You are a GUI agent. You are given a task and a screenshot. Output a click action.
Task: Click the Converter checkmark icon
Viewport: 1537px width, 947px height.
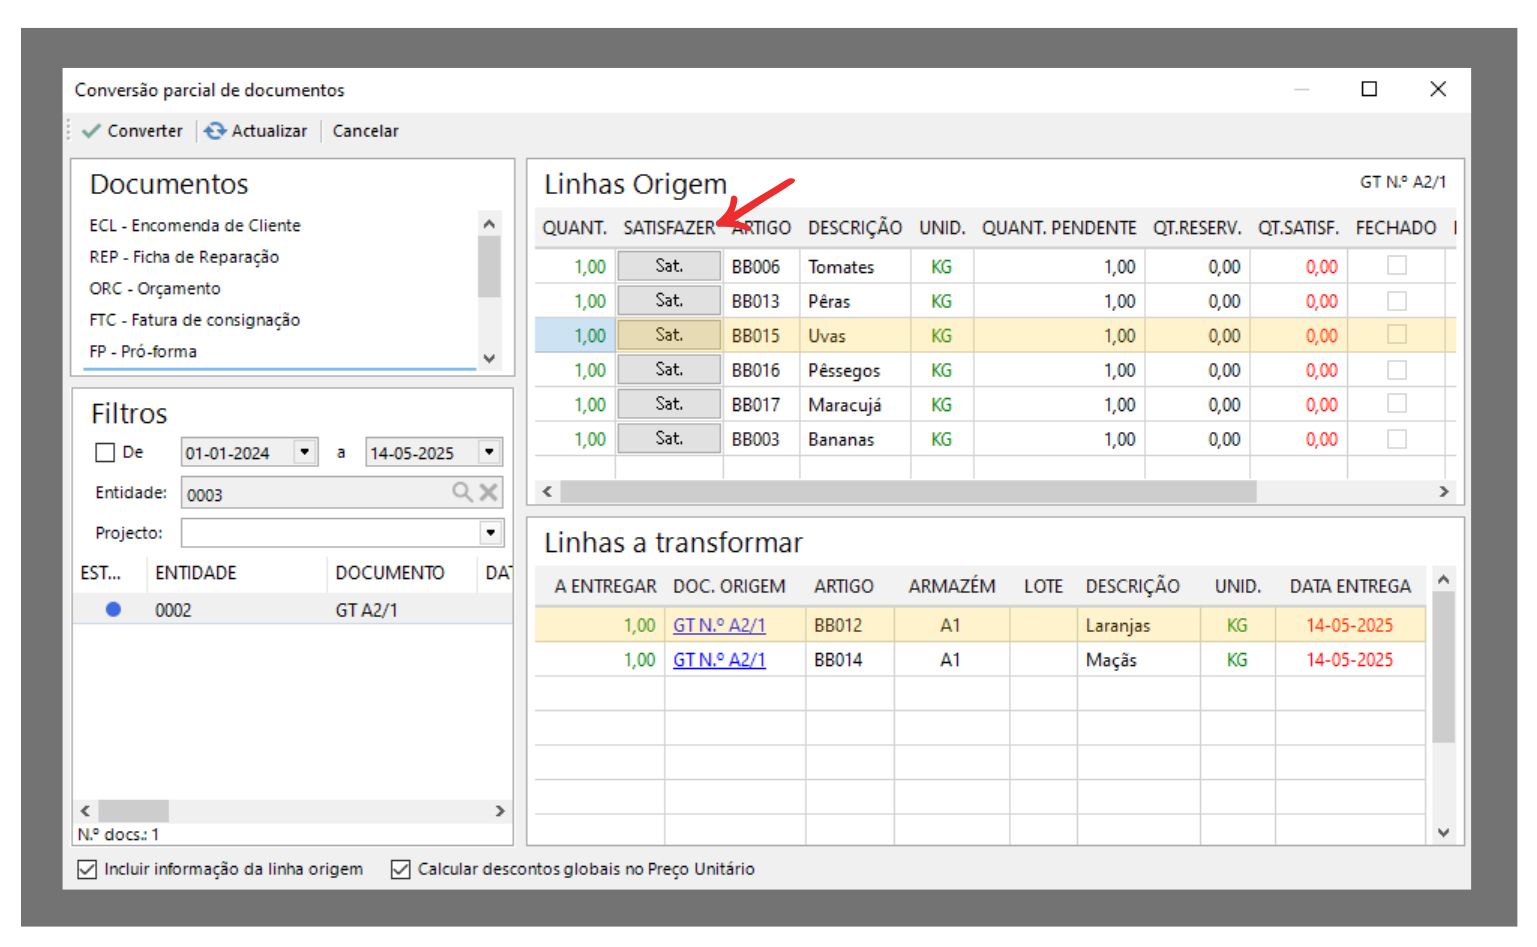[92, 131]
